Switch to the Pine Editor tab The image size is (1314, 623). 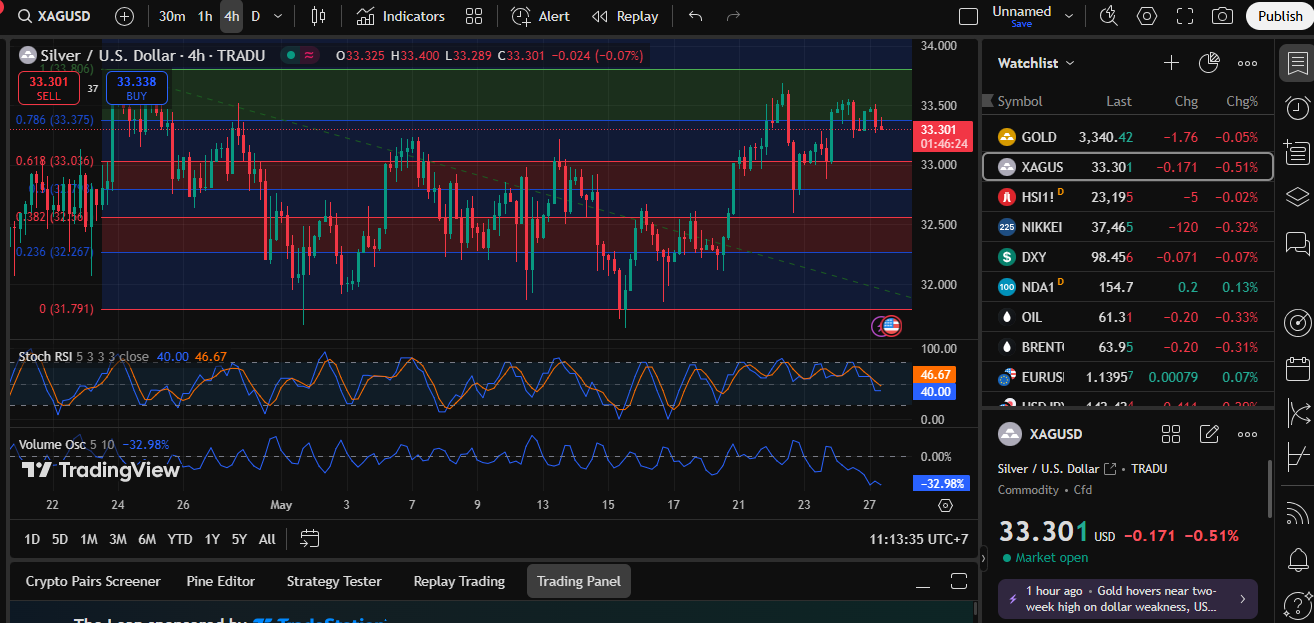220,581
